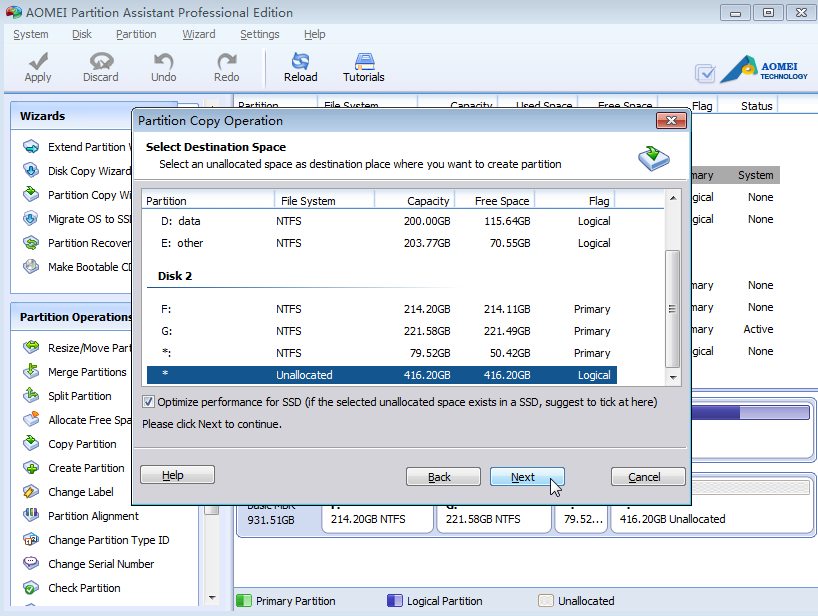Image resolution: width=818 pixels, height=616 pixels.
Task: Click the checkbox icon beside the AOMEI logo
Action: (x=705, y=73)
